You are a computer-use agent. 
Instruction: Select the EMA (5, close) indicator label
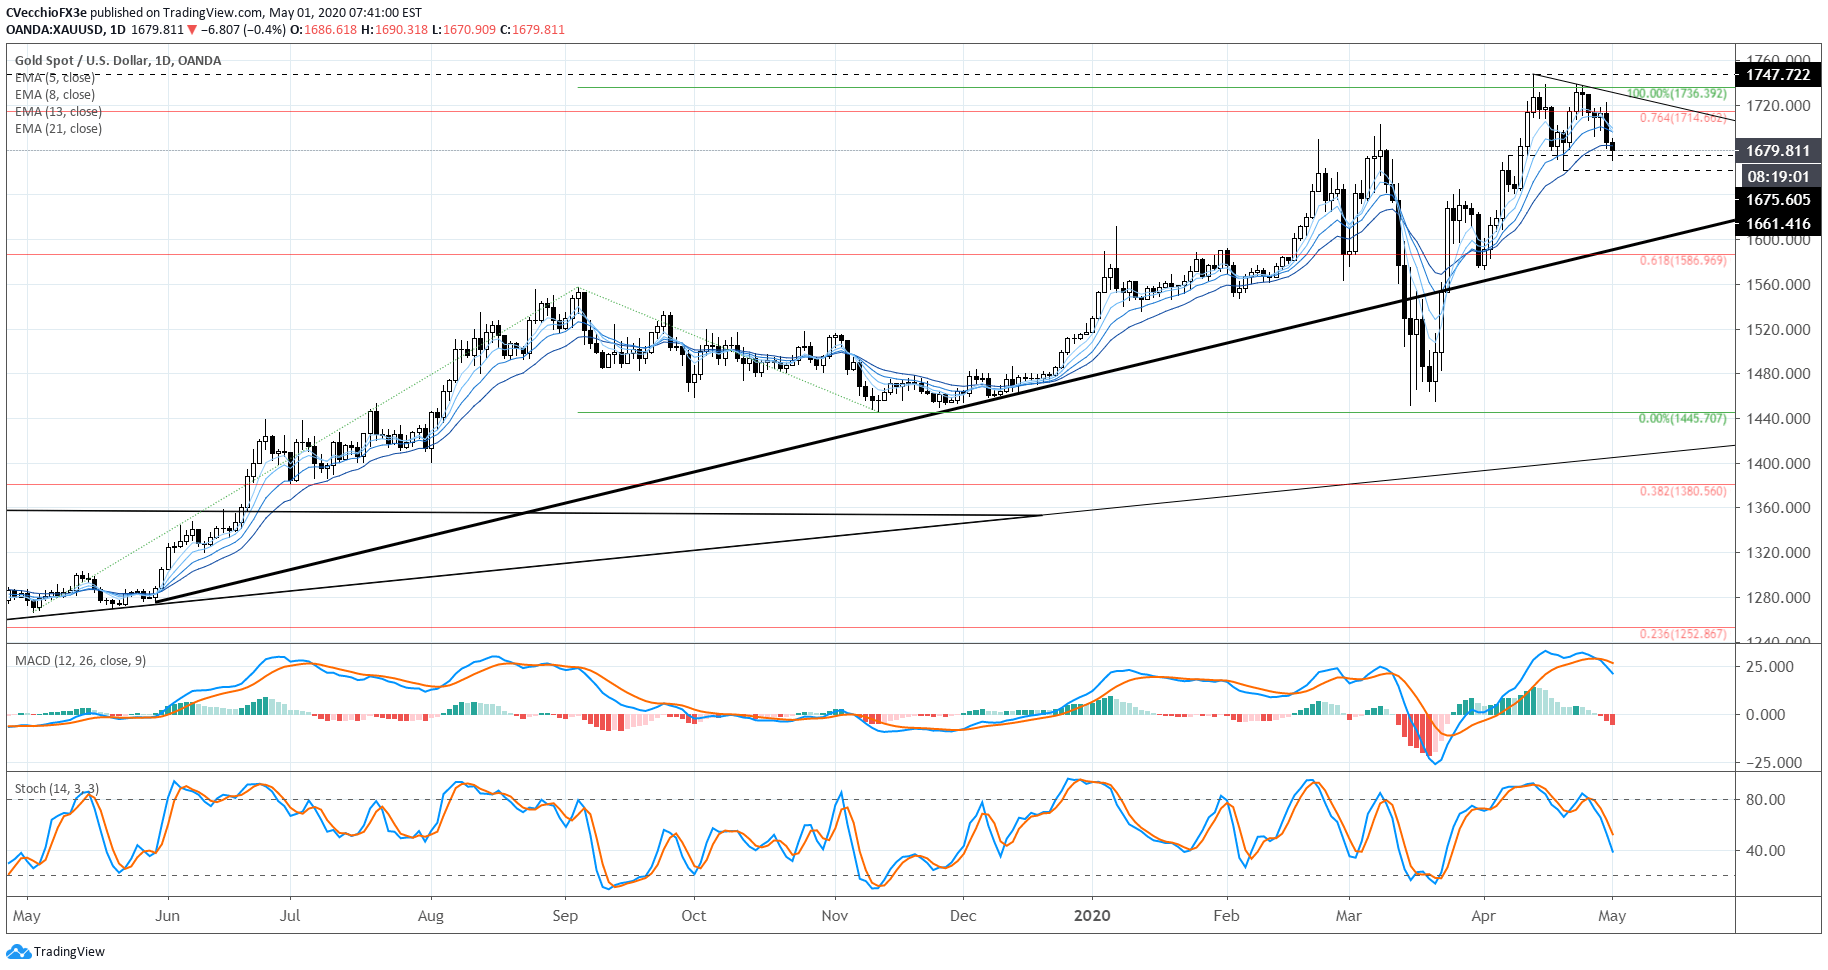point(55,78)
